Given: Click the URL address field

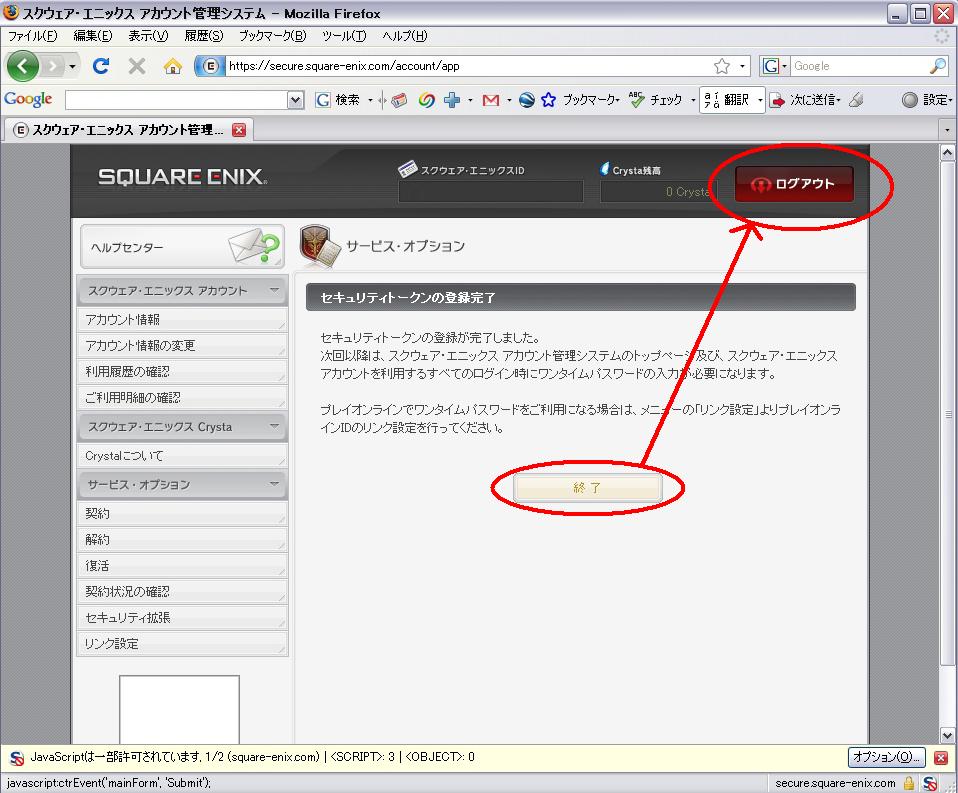Looking at the screenshot, I should (x=467, y=66).
